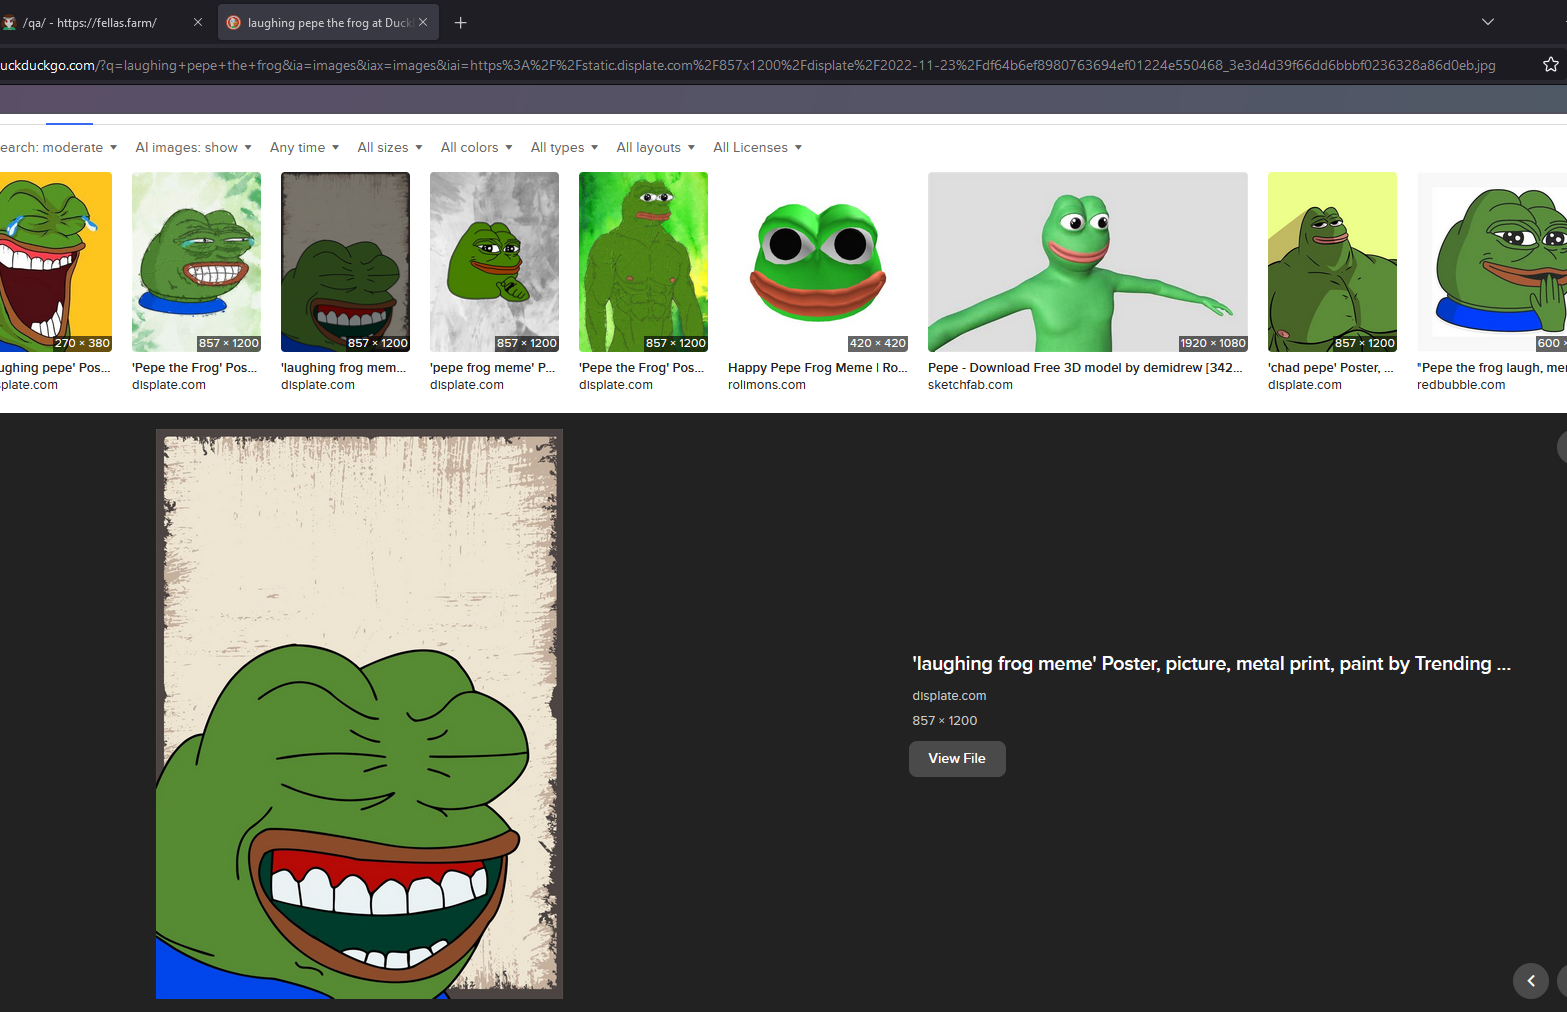The height and width of the screenshot is (1012, 1567).
Task: Click the 'laughing frog meme' Poster title
Action: point(1210,664)
